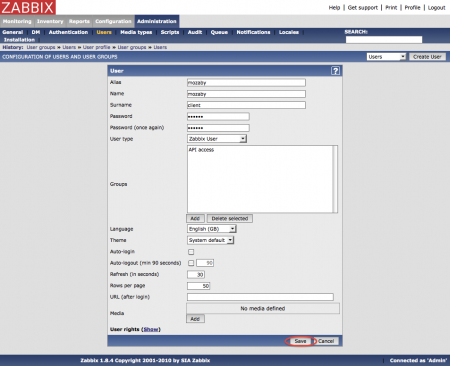Screen dimensions: 450x366
Task: Focus the Auto-logout seconds field
Action: click(205, 263)
